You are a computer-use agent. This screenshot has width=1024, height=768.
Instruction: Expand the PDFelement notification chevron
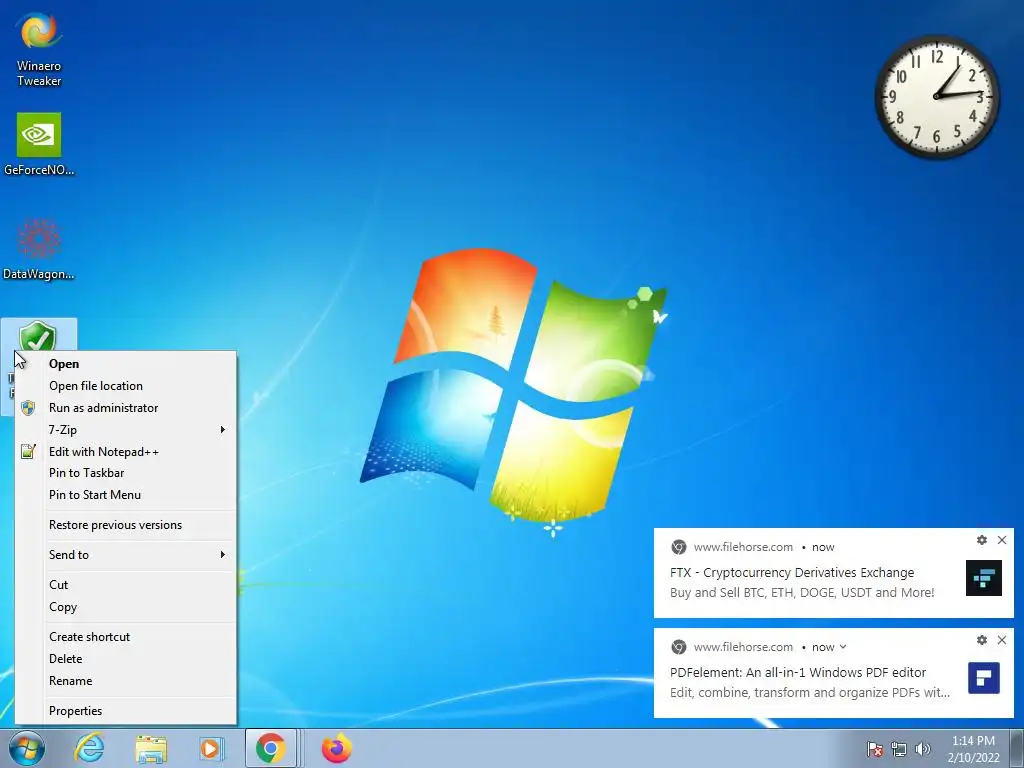[843, 647]
